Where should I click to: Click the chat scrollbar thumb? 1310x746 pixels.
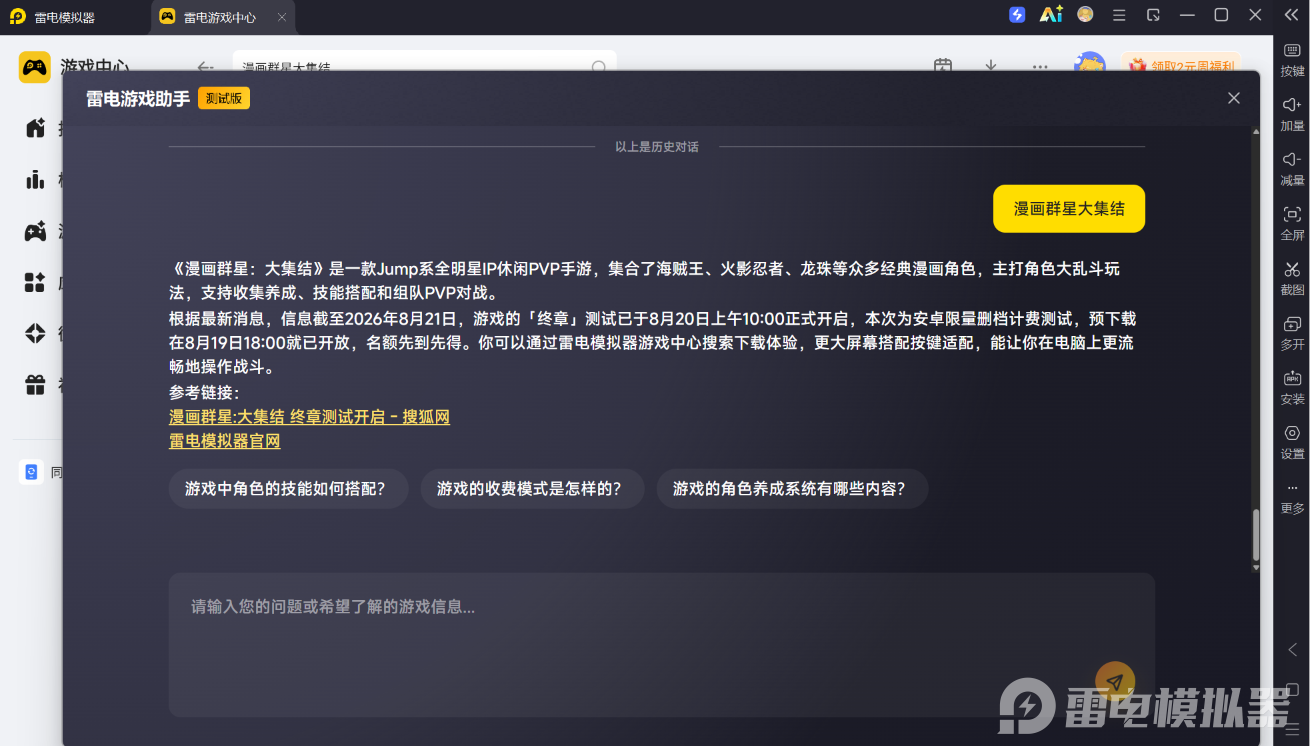[x=1256, y=535]
